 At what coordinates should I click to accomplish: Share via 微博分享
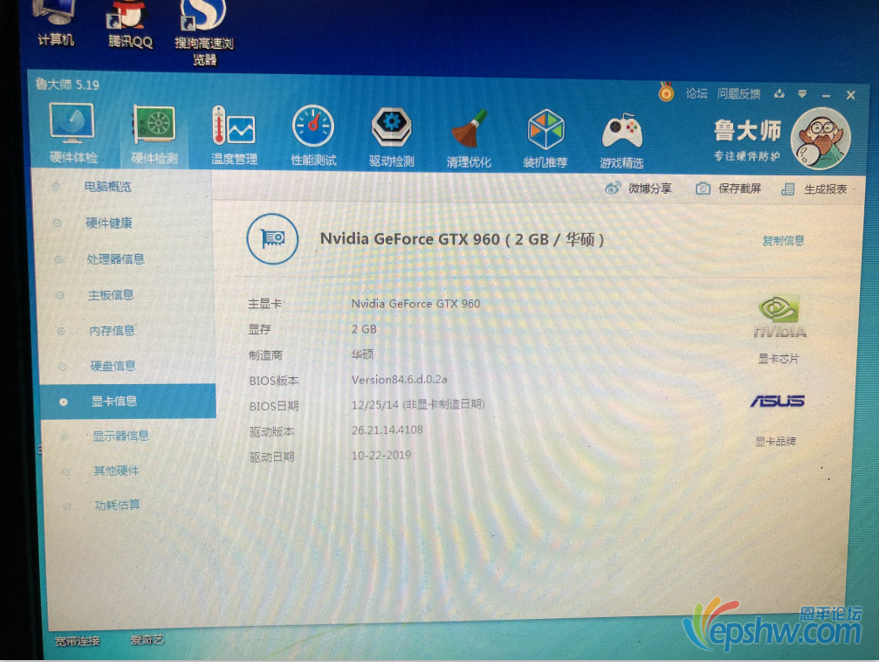coord(638,188)
